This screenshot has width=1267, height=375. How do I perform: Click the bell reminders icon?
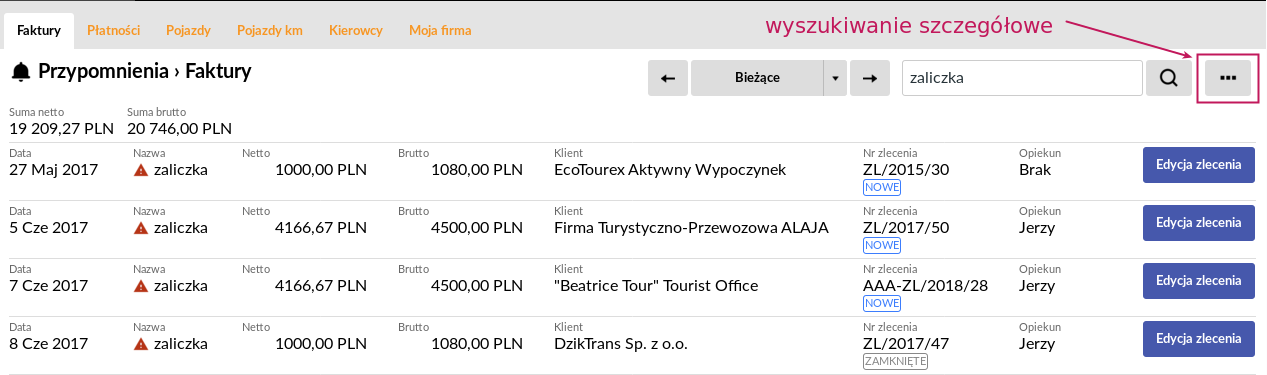click(21, 72)
